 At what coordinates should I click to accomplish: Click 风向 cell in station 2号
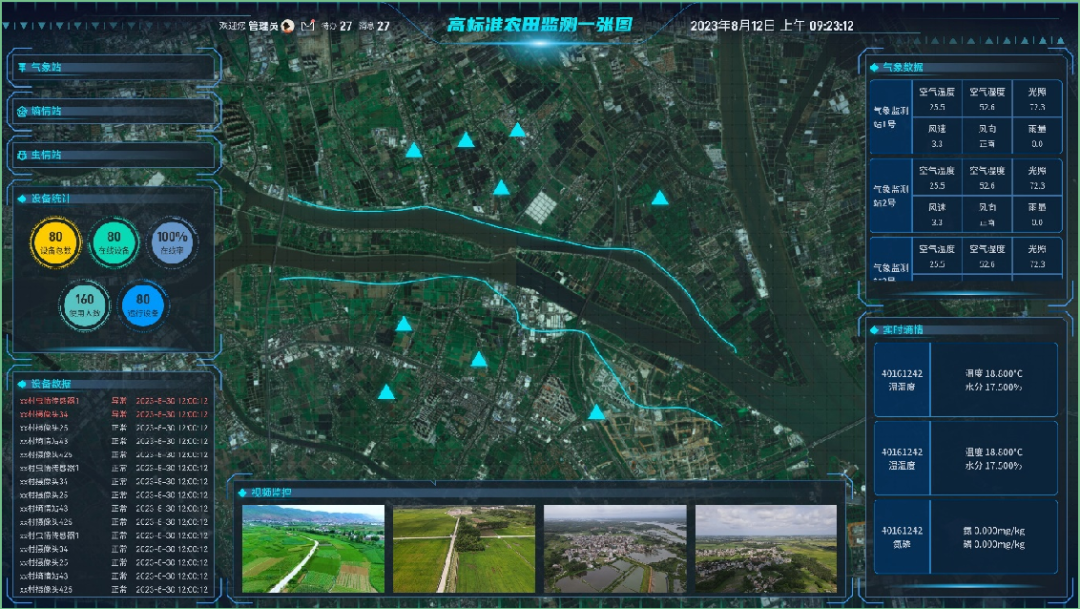click(x=987, y=214)
